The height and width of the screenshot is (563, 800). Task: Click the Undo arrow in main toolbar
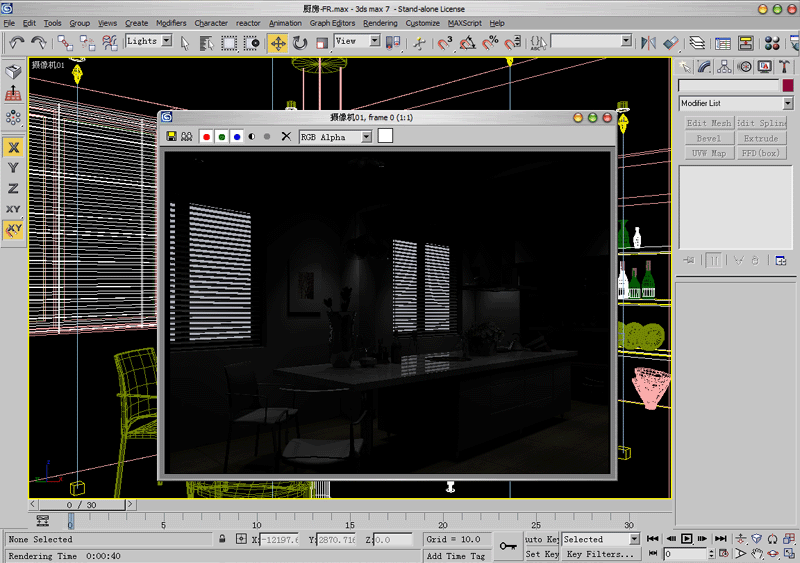coord(17,43)
